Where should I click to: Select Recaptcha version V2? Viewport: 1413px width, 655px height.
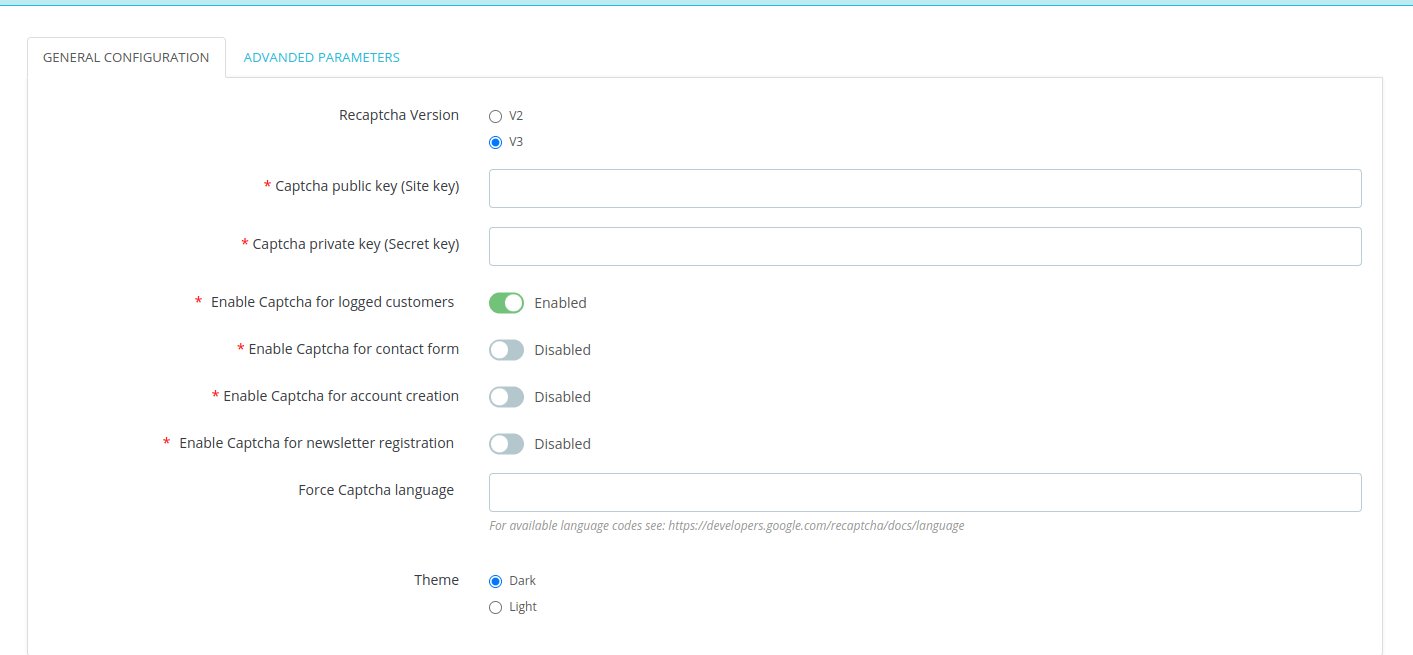click(495, 116)
